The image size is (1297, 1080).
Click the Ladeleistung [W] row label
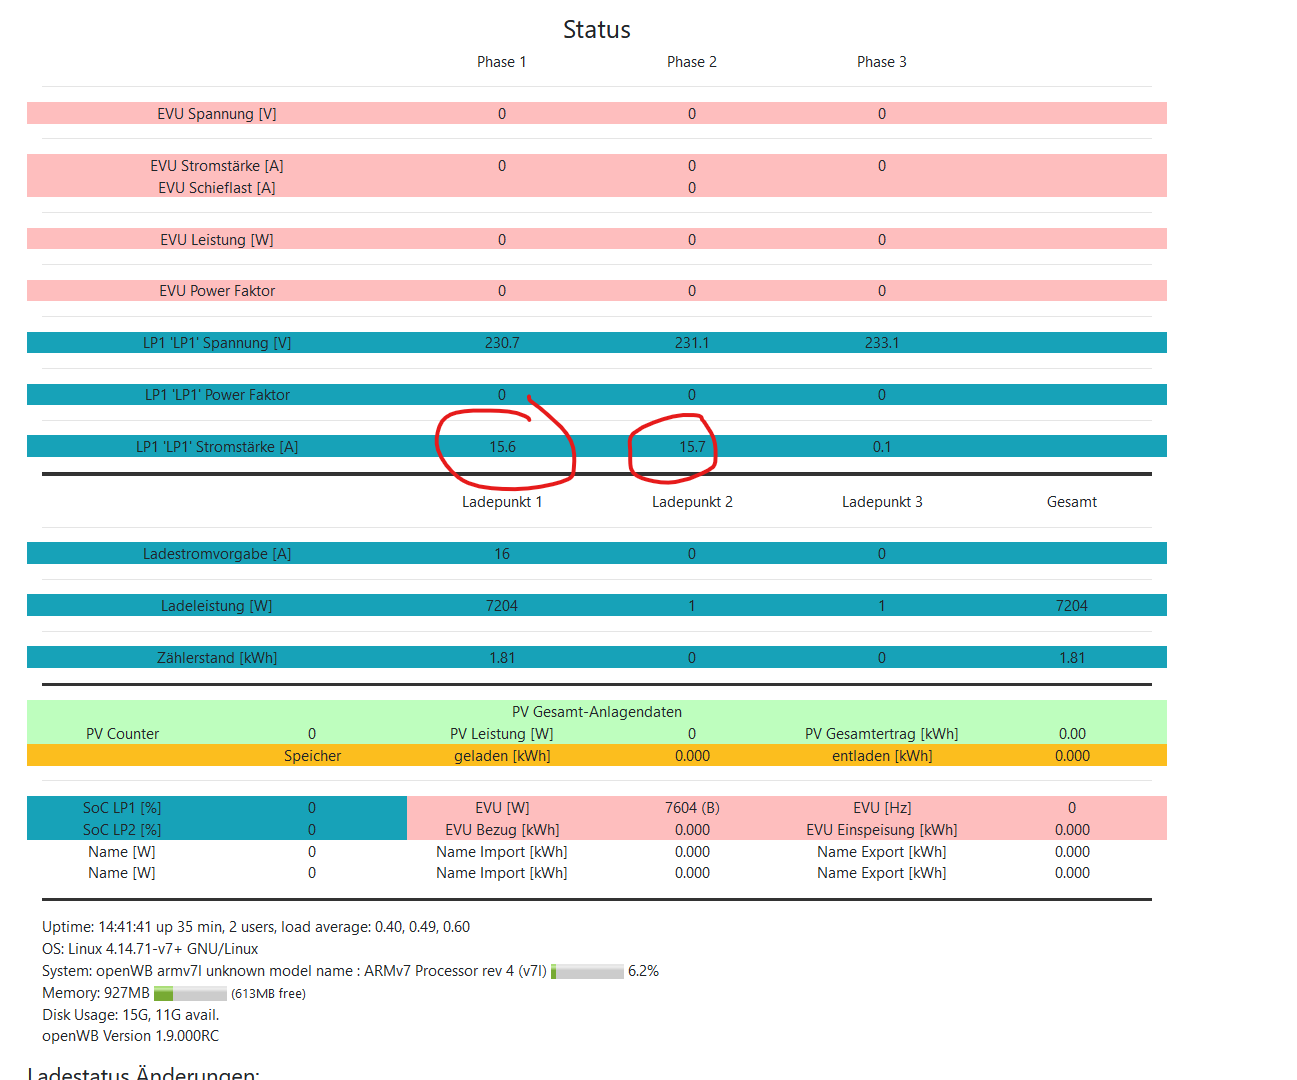click(x=217, y=606)
